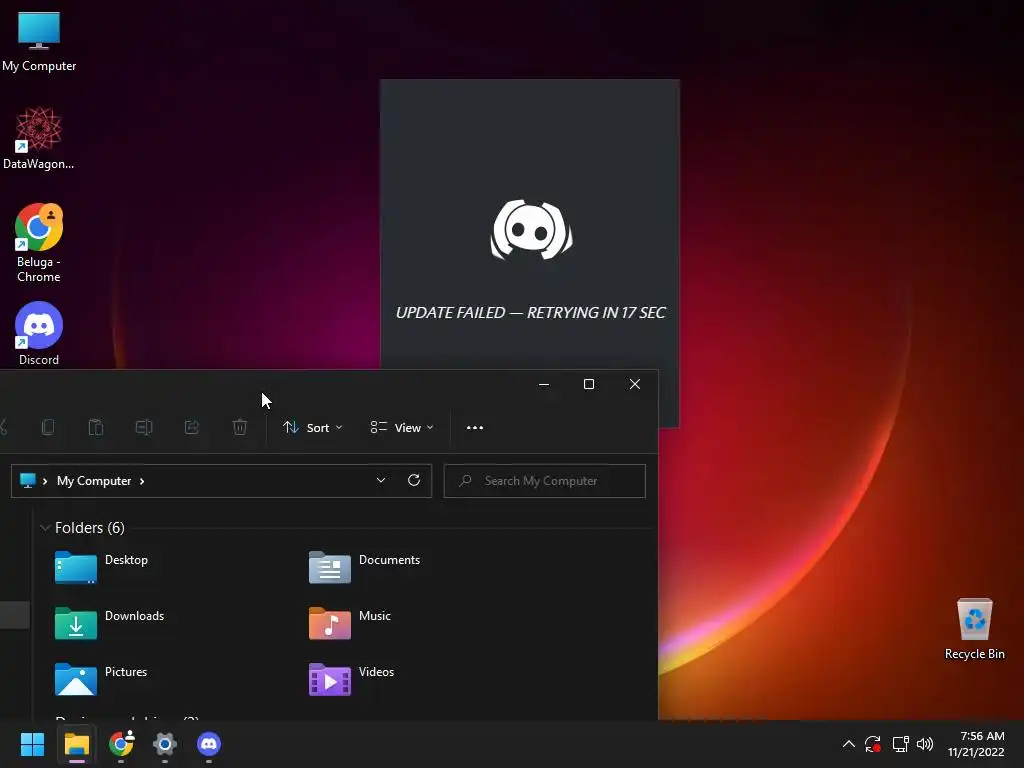
Task: Click Delete trash icon in Explorer toolbar
Action: tap(240, 428)
